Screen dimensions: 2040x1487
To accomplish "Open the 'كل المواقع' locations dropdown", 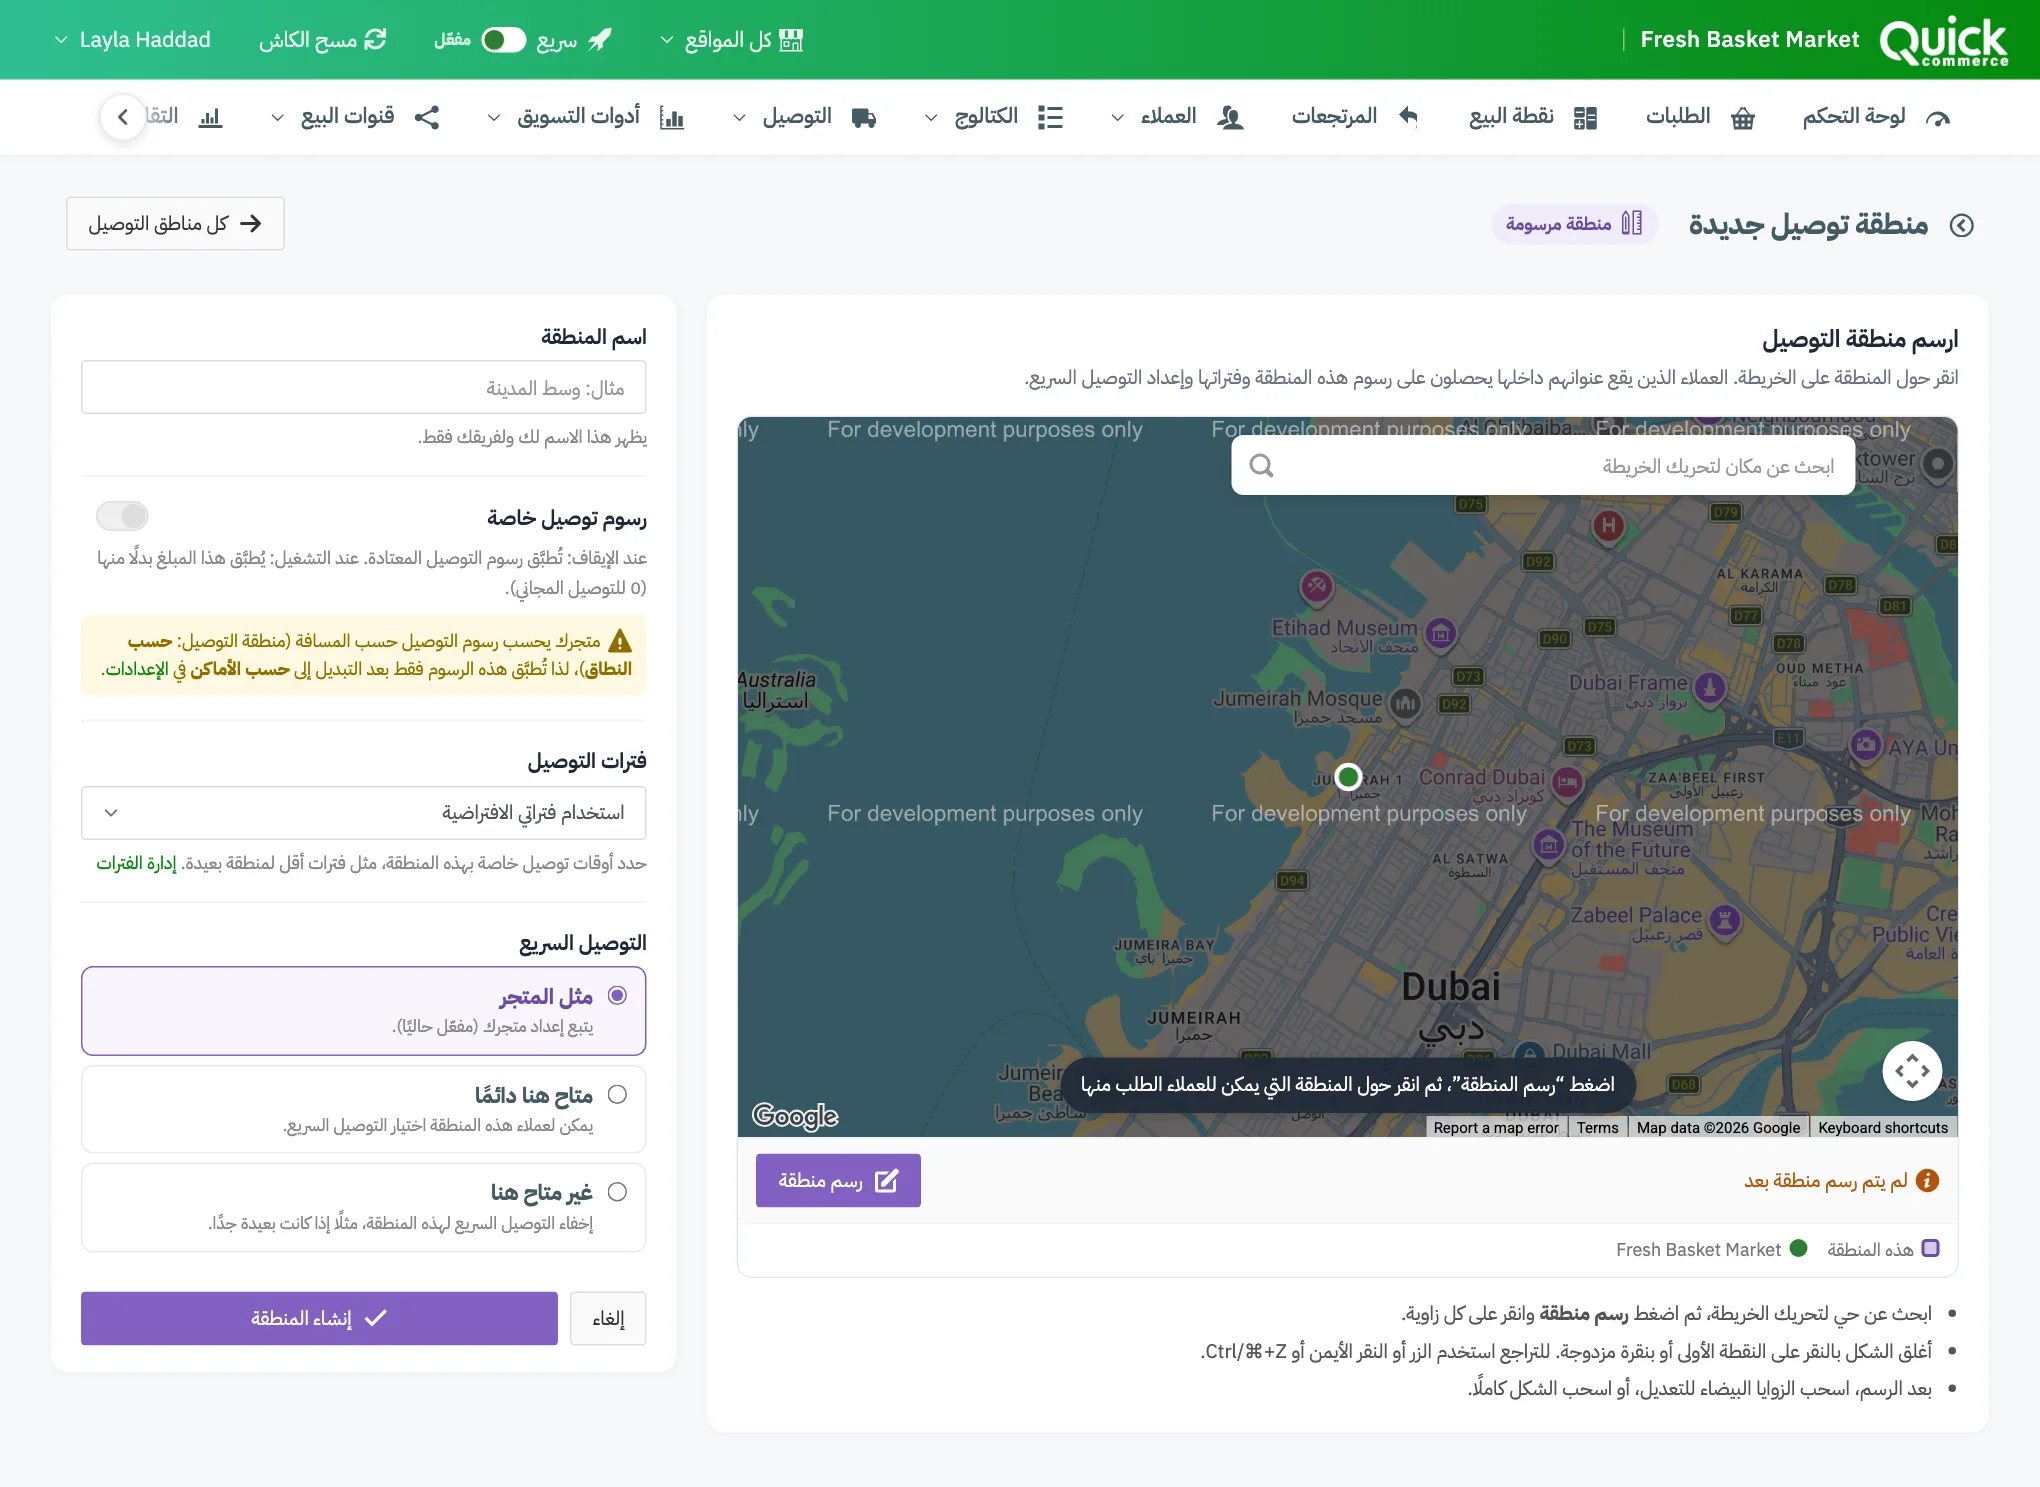I will (x=732, y=40).
